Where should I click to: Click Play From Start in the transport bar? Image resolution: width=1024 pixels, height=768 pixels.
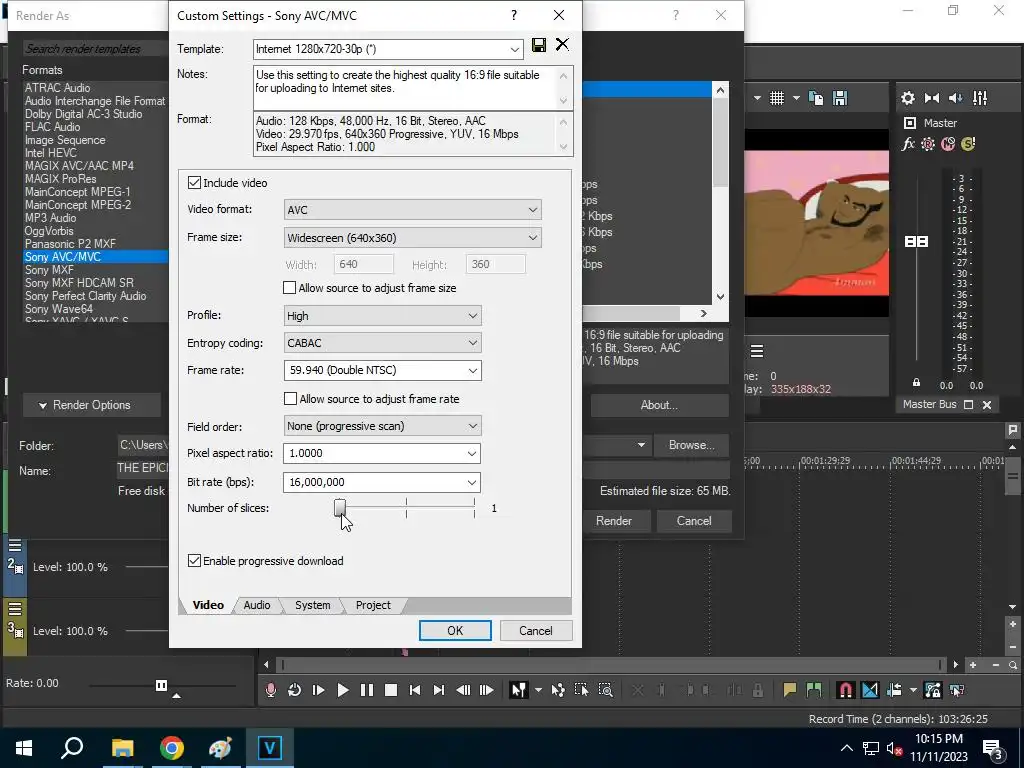point(319,690)
